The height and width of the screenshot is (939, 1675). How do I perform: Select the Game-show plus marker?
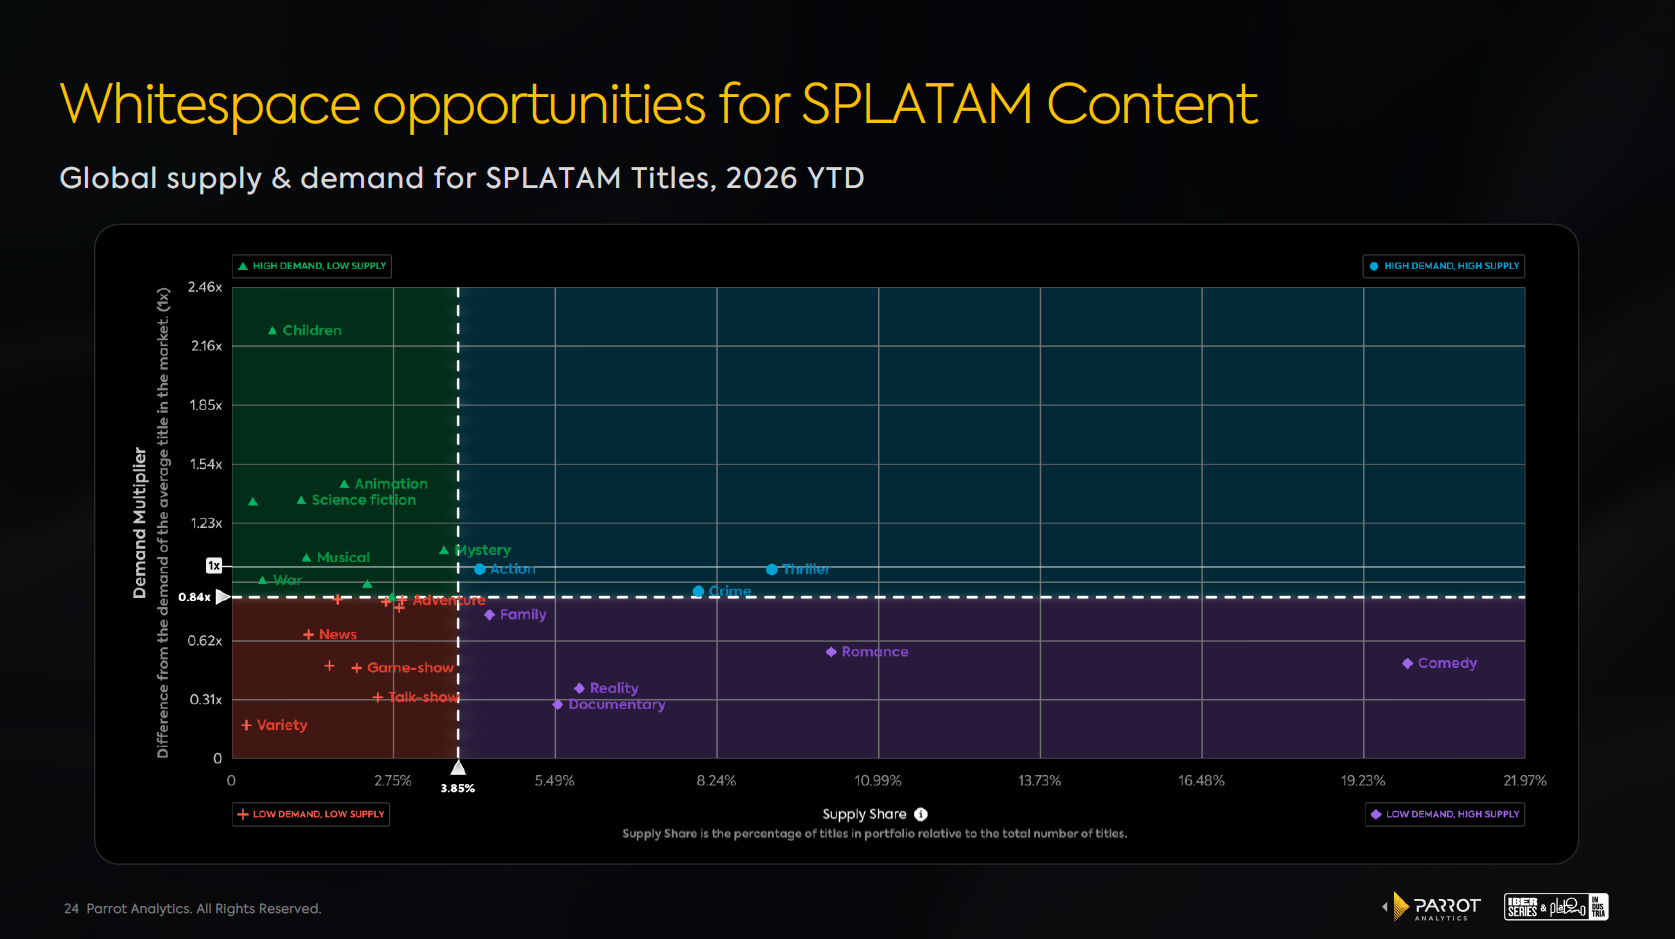(x=356, y=668)
